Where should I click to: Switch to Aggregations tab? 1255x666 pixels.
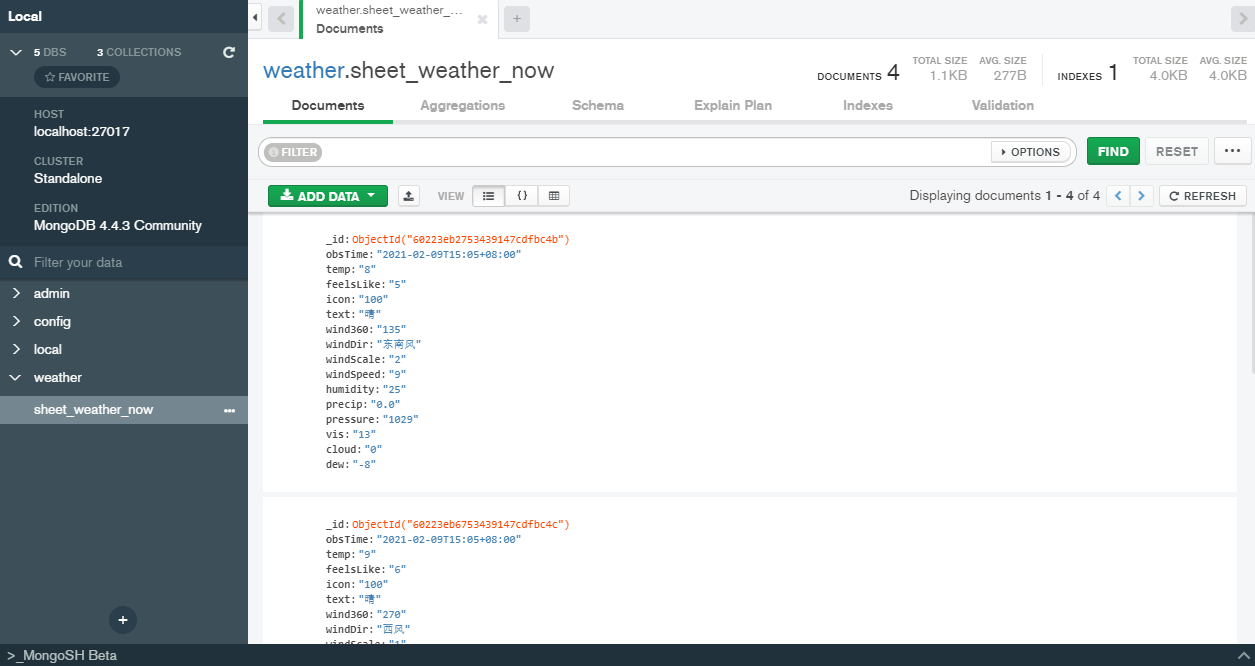point(462,105)
